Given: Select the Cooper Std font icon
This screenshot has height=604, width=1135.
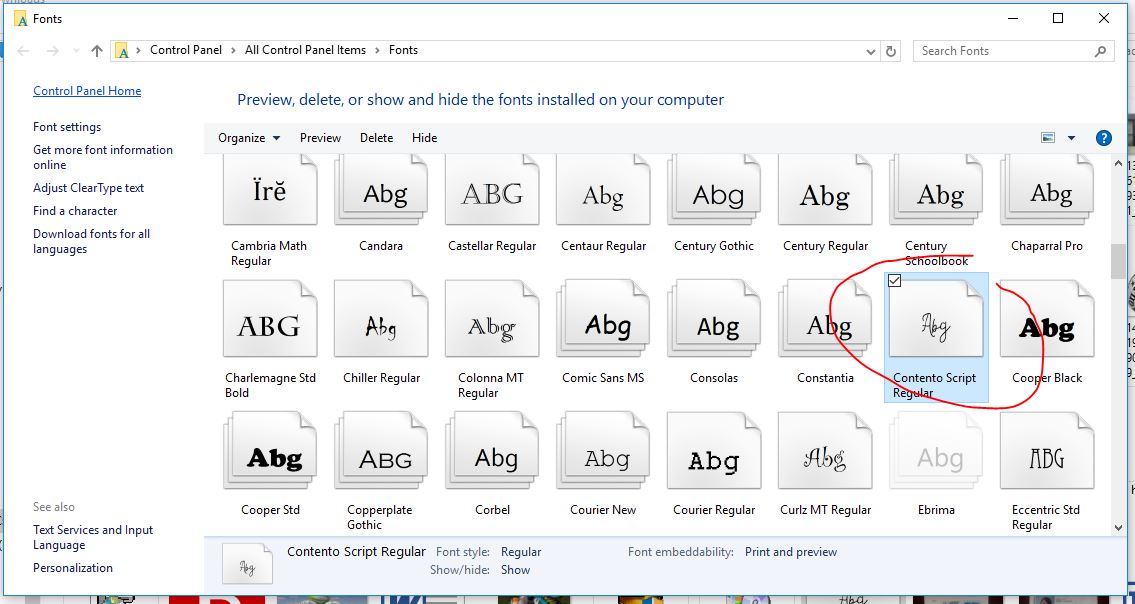Looking at the screenshot, I should coord(269,451).
